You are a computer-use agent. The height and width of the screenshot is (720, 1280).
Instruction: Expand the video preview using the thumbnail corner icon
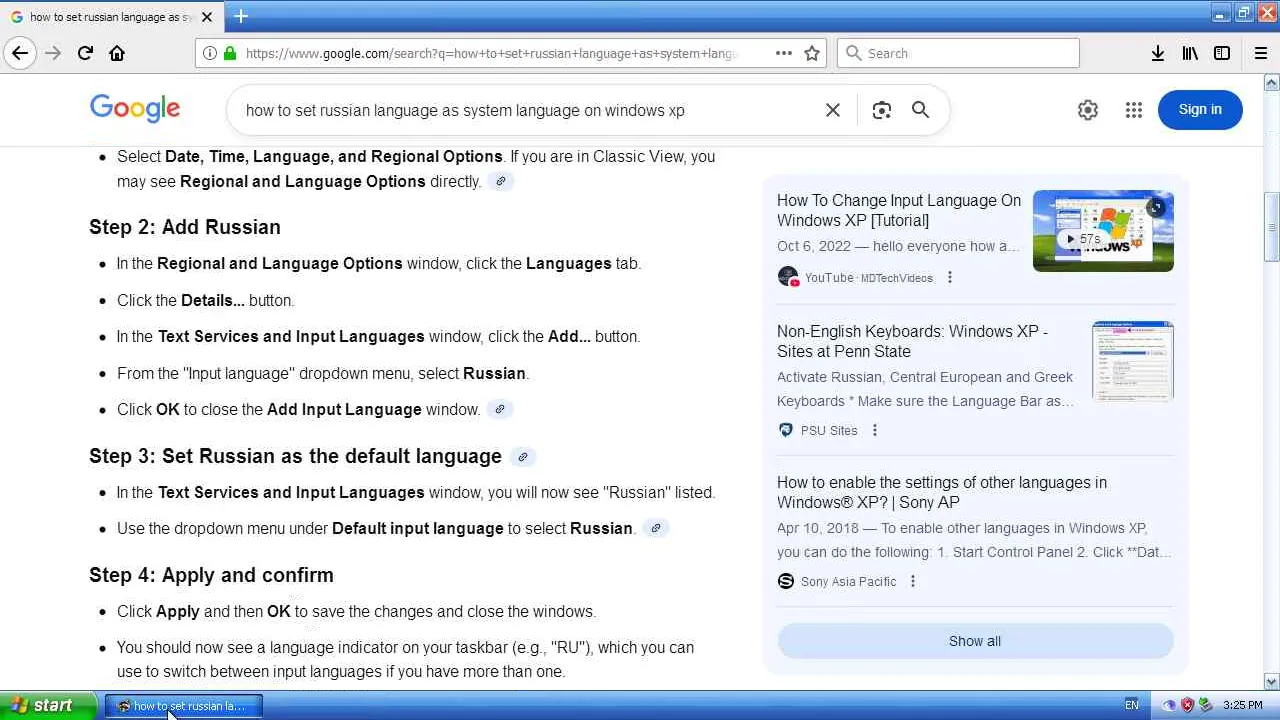coord(1156,207)
